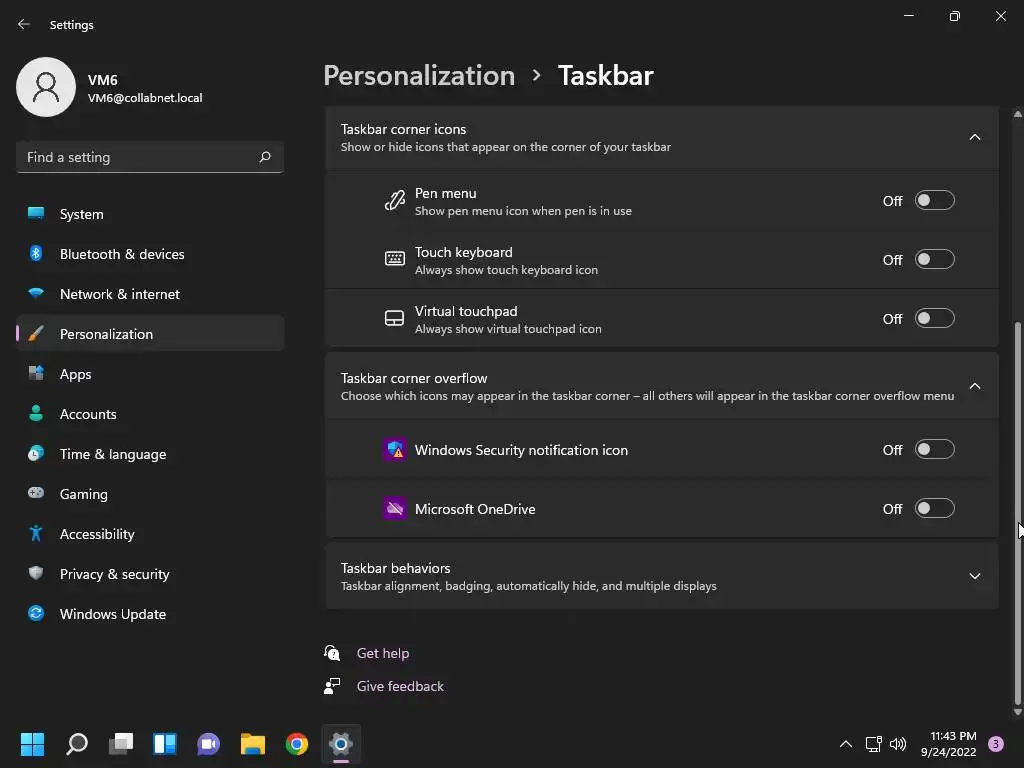Image resolution: width=1024 pixels, height=768 pixels.
Task: Click the Windows Start button icon
Action: click(x=32, y=743)
